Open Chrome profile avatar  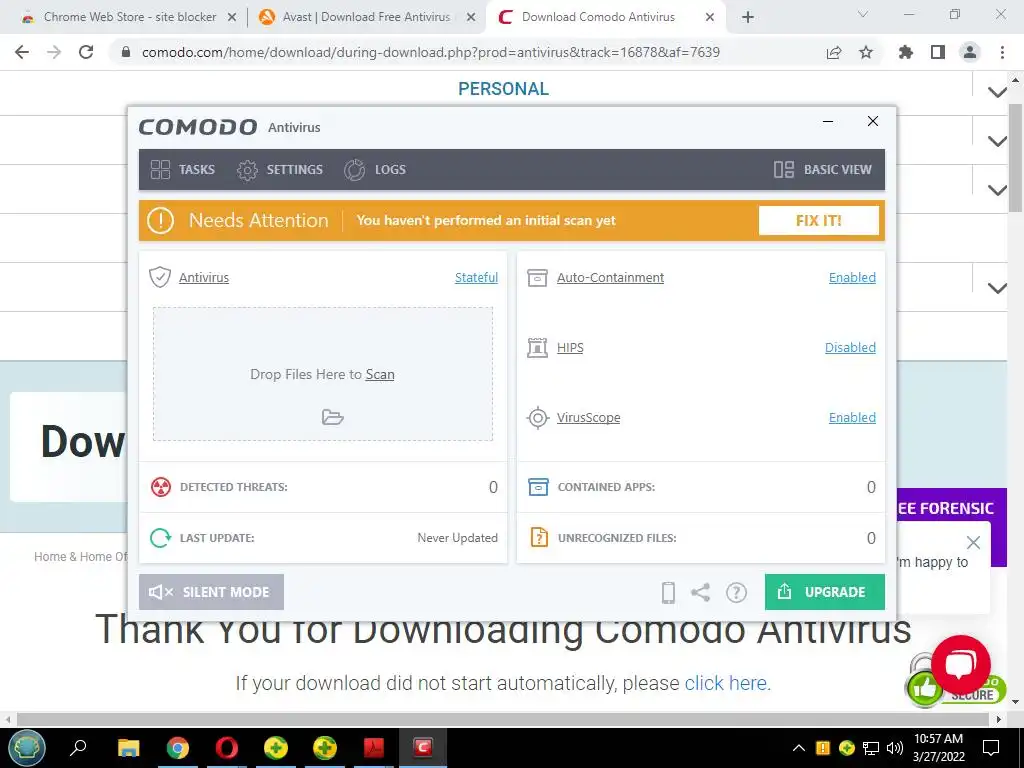click(970, 53)
